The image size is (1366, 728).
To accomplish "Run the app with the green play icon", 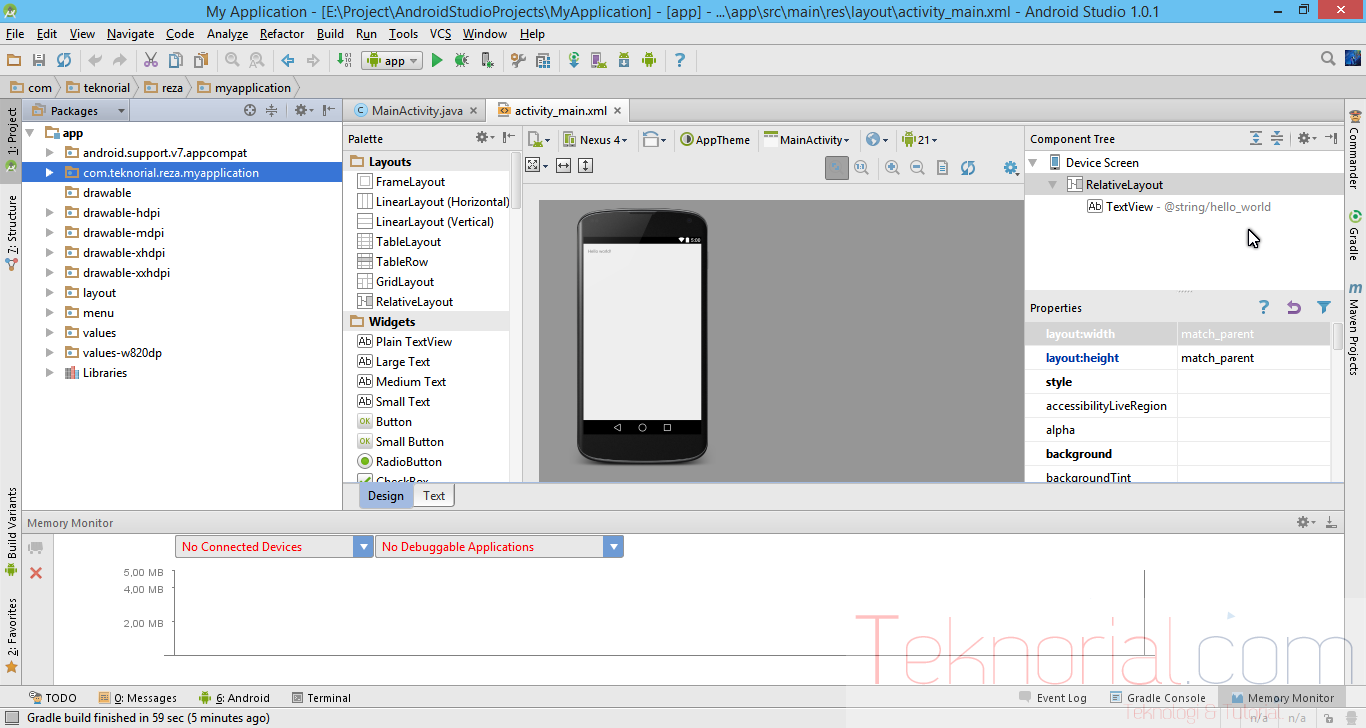I will 437,61.
